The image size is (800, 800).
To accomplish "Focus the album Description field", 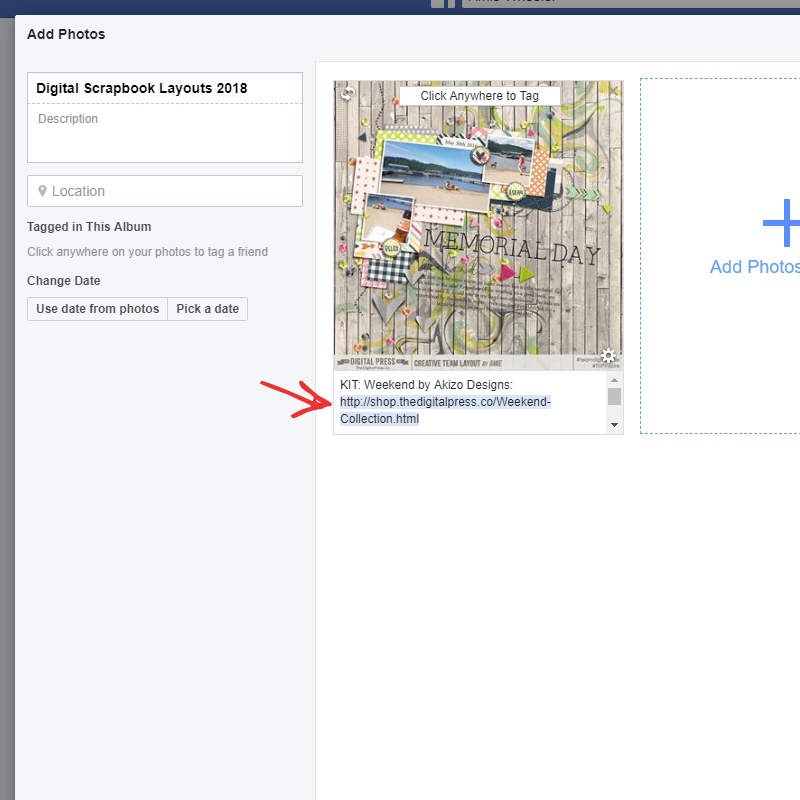I will click(x=165, y=133).
